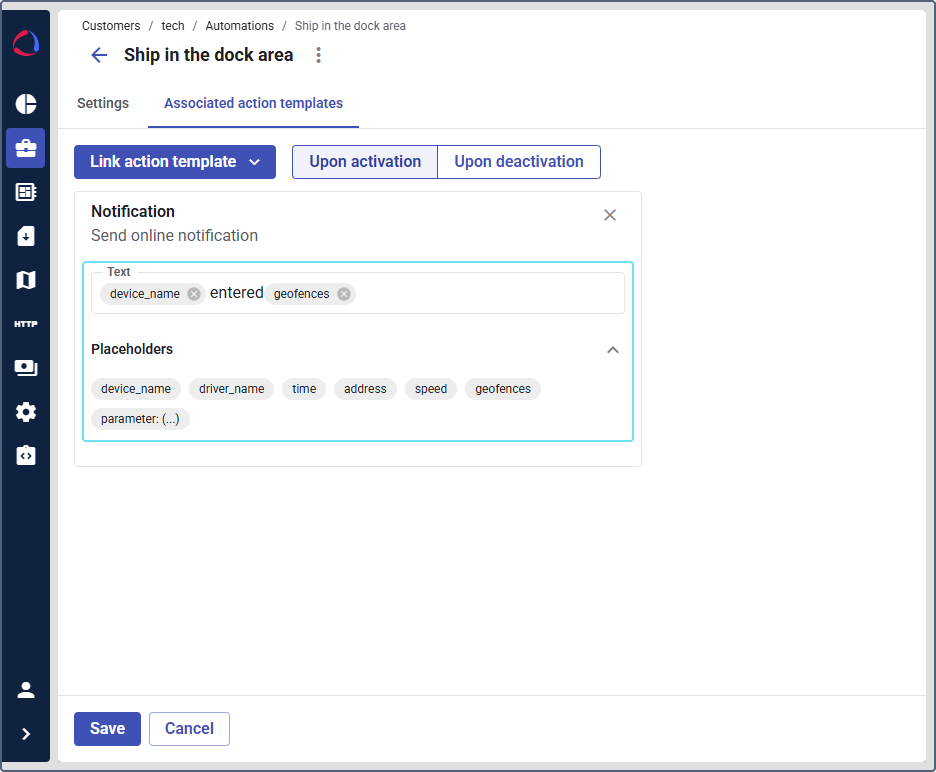
Task: Open the map icon in the sidebar
Action: (26, 280)
